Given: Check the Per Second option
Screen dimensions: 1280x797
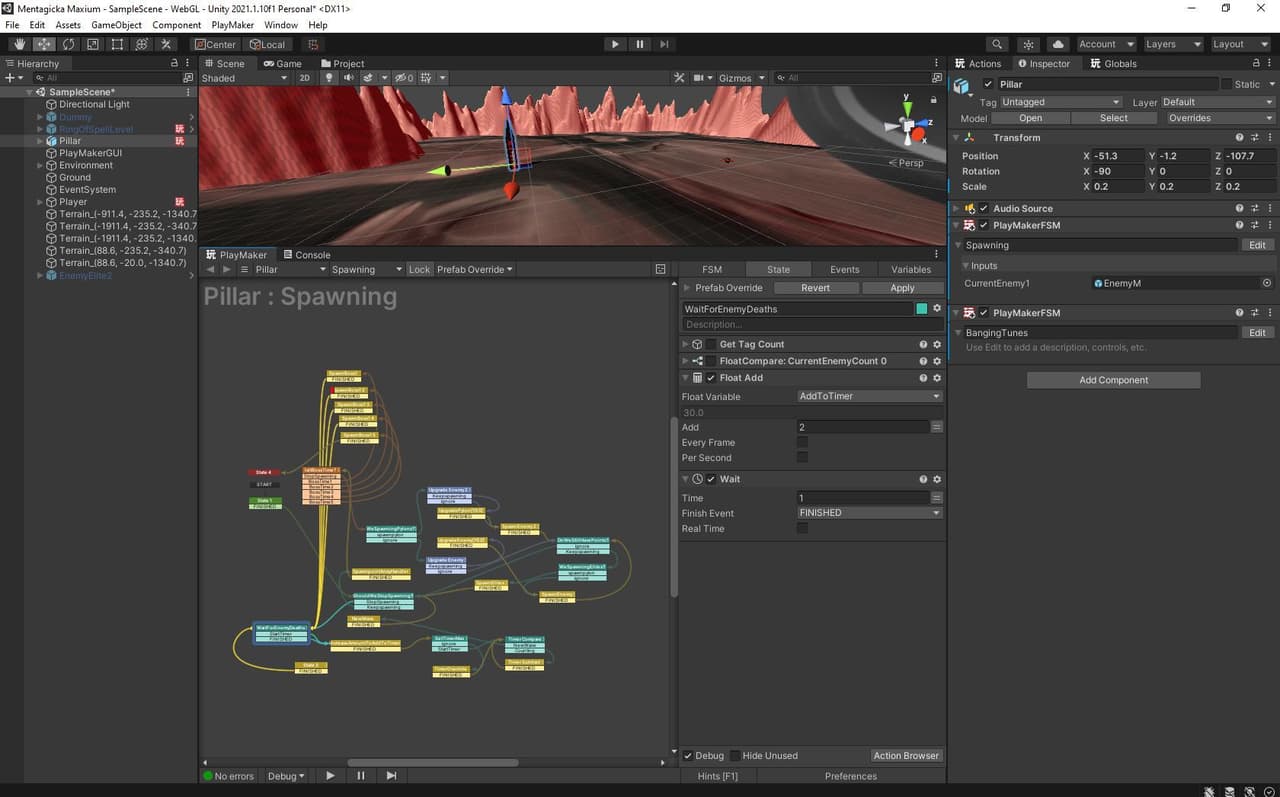Looking at the screenshot, I should click(x=802, y=457).
